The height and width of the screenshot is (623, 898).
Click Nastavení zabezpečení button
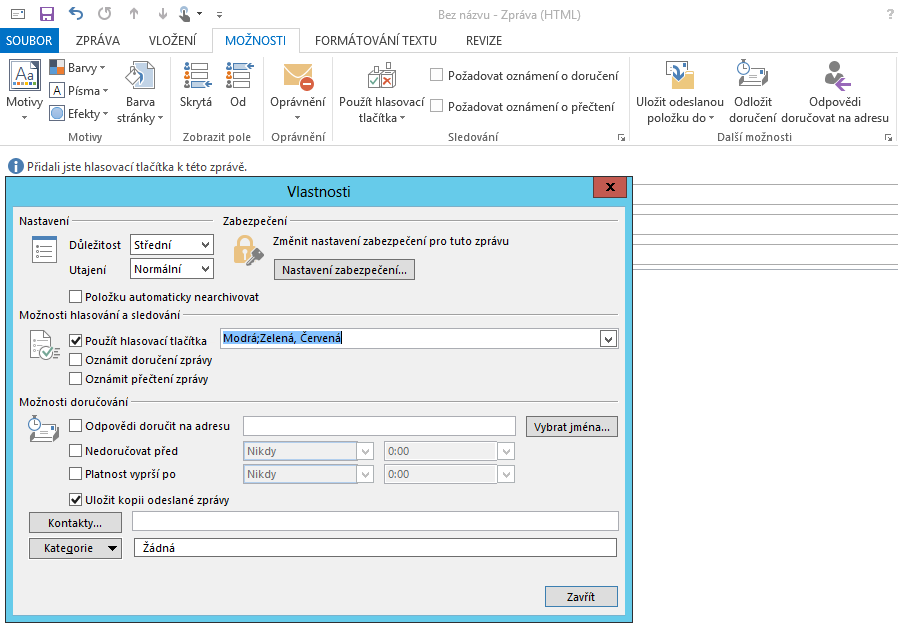pyautogui.click(x=344, y=270)
